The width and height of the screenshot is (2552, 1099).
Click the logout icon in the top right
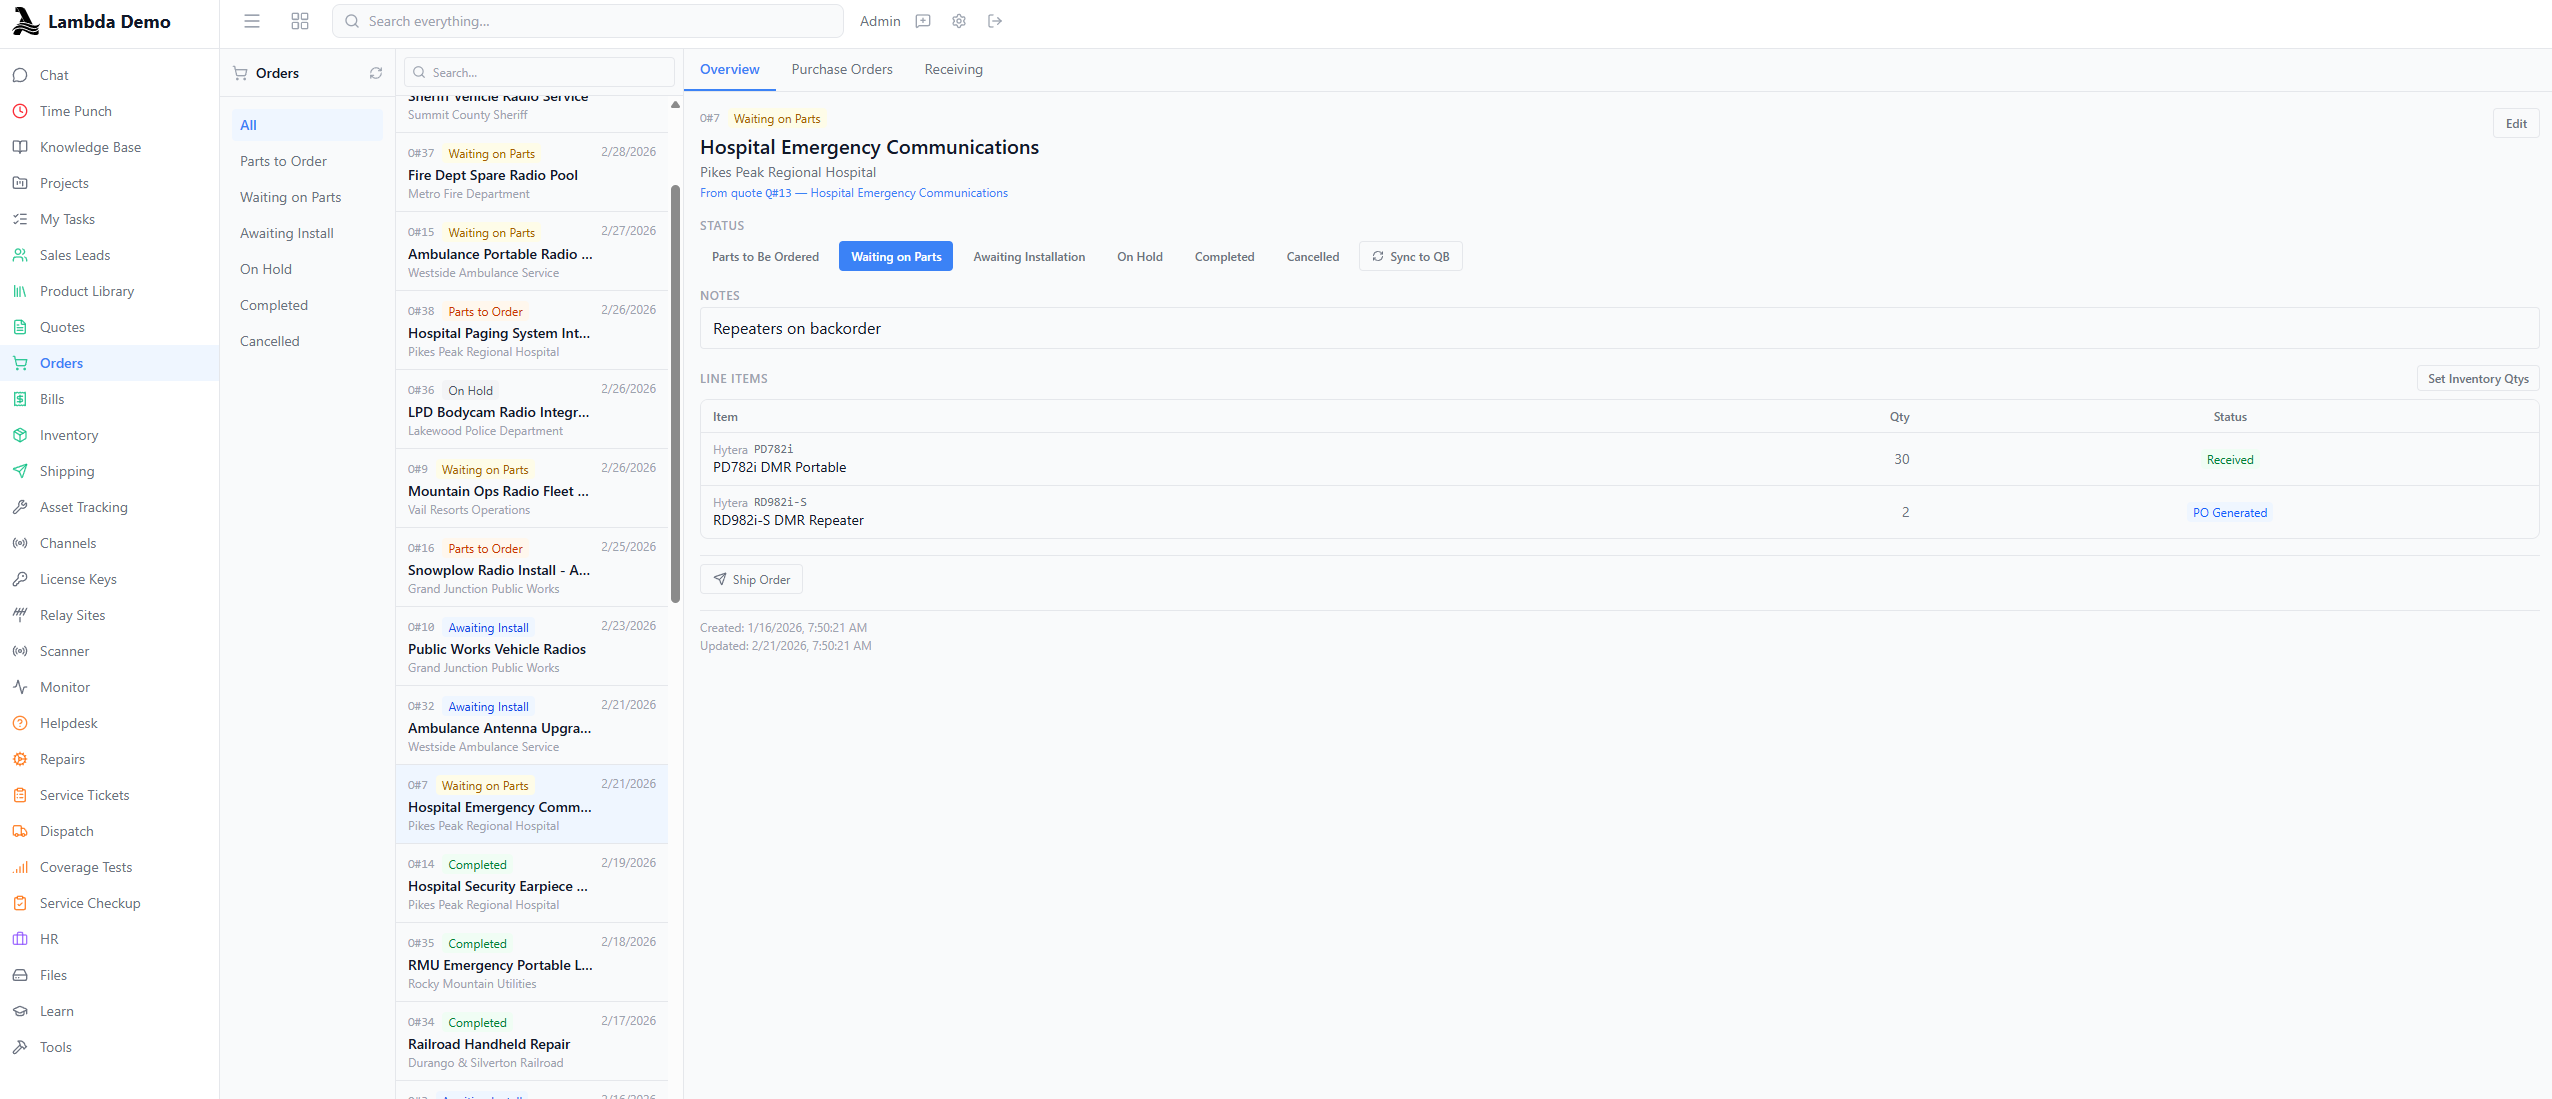click(994, 20)
